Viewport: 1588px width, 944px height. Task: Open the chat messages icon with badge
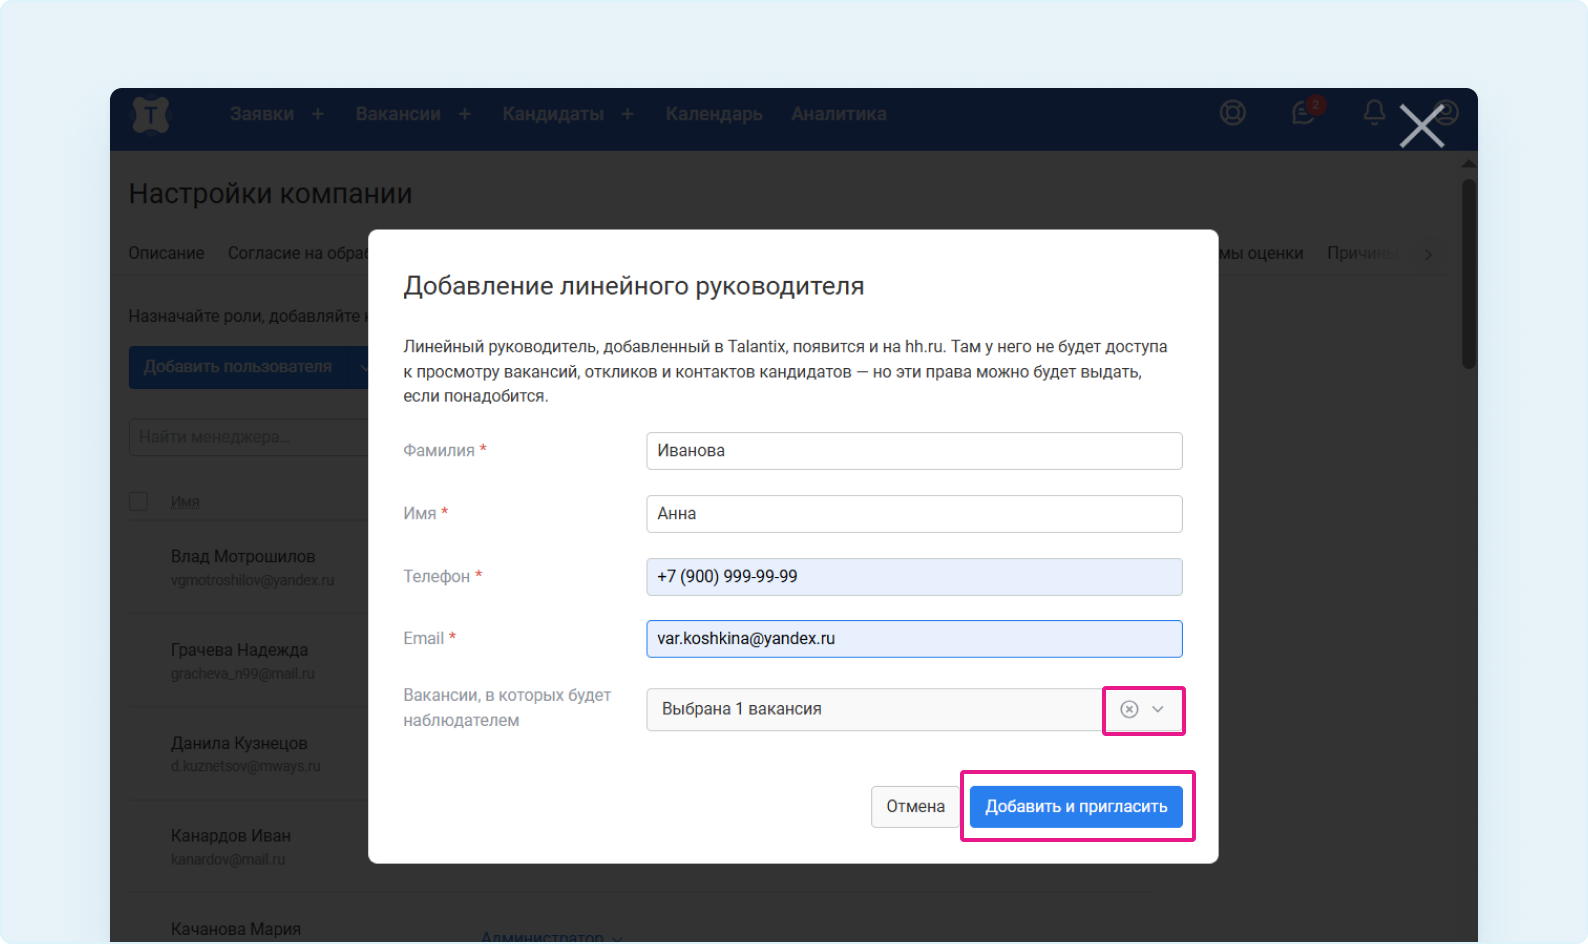(x=1304, y=113)
